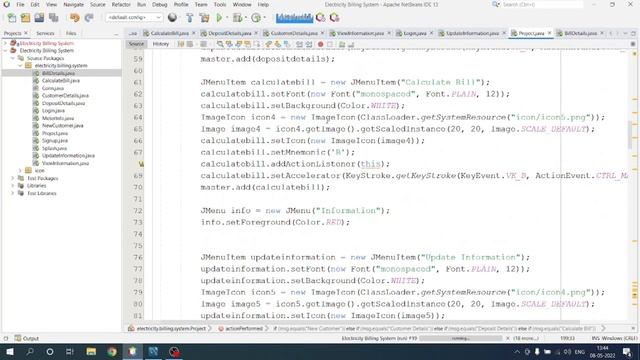Open the Tools menu

[x=220, y=4]
